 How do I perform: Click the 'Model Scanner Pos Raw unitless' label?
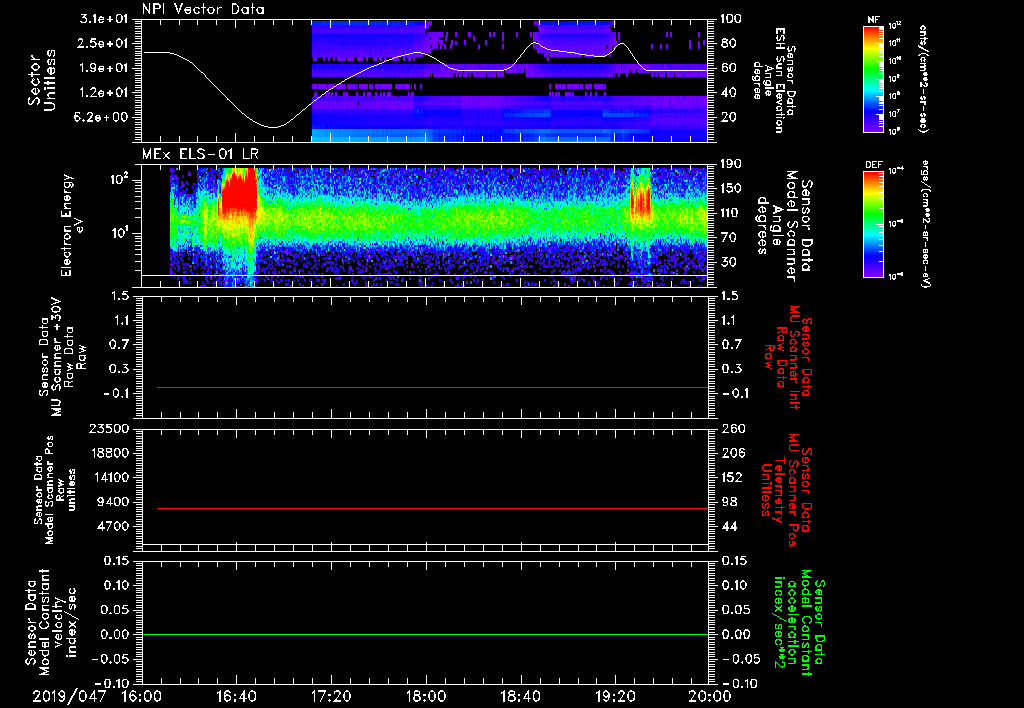click(x=56, y=490)
